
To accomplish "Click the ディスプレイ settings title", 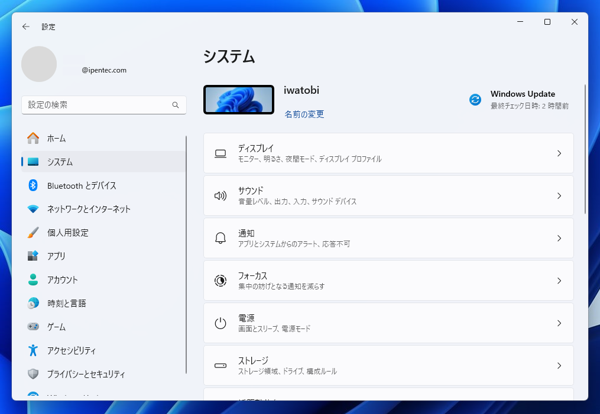I will pyautogui.click(x=256, y=148).
